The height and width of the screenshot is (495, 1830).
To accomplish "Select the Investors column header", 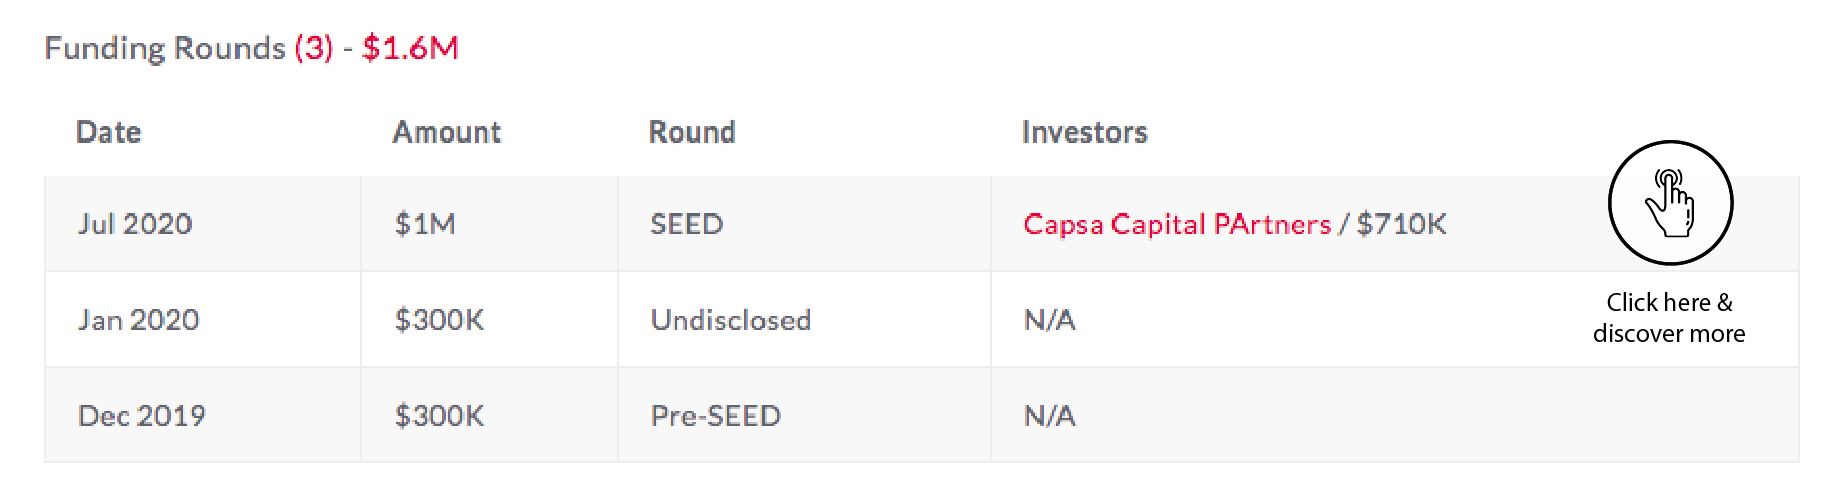I will 1084,132.
